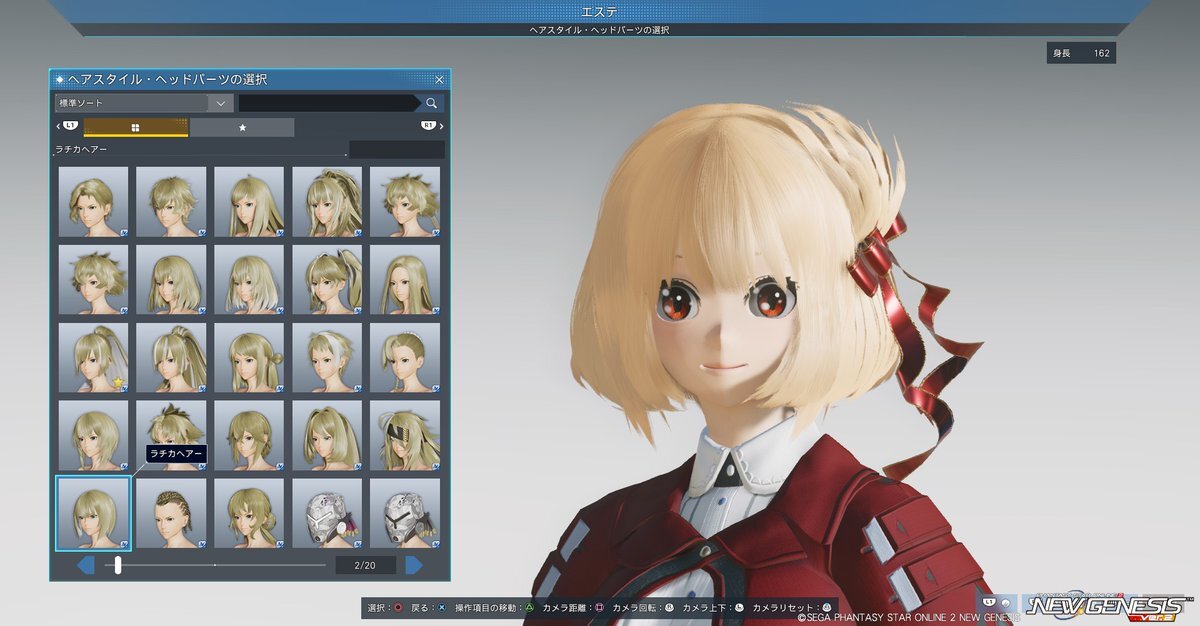1200x626 pixels.
Task: Select second-row shoulder-length bob, second thumbnail
Action: click(171, 280)
